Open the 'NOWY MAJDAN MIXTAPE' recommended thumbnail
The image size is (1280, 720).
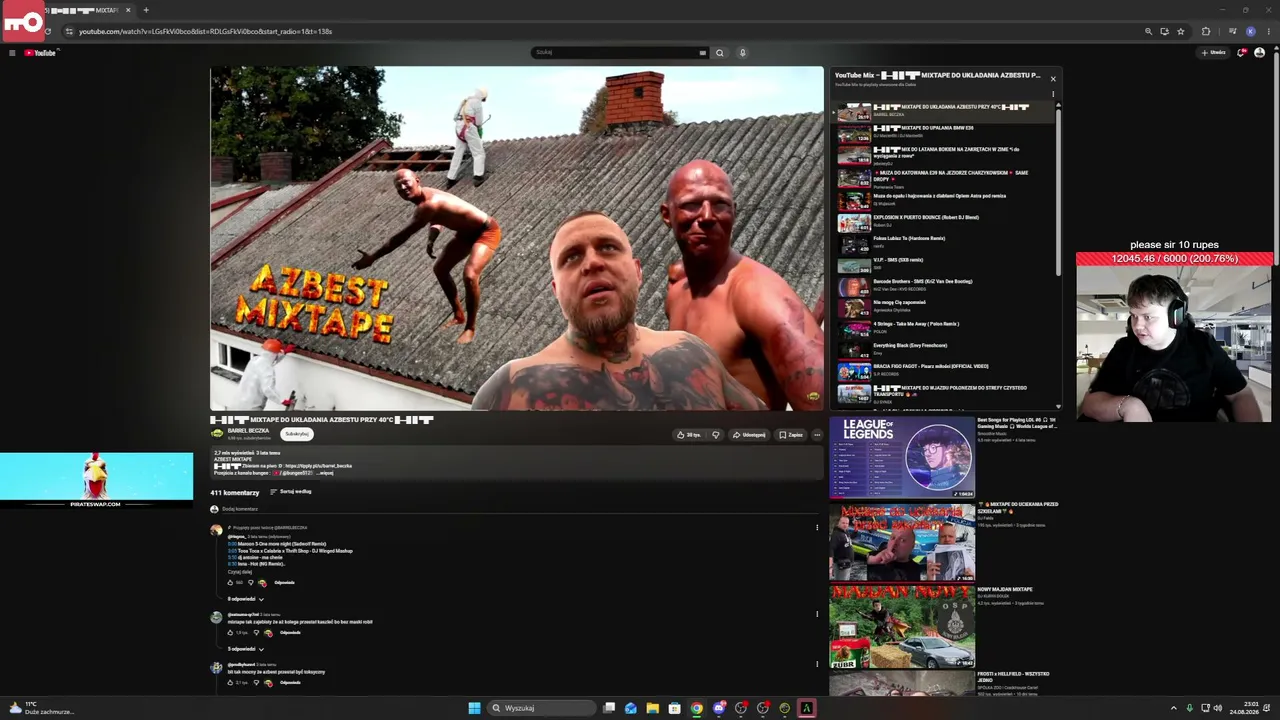click(901, 626)
